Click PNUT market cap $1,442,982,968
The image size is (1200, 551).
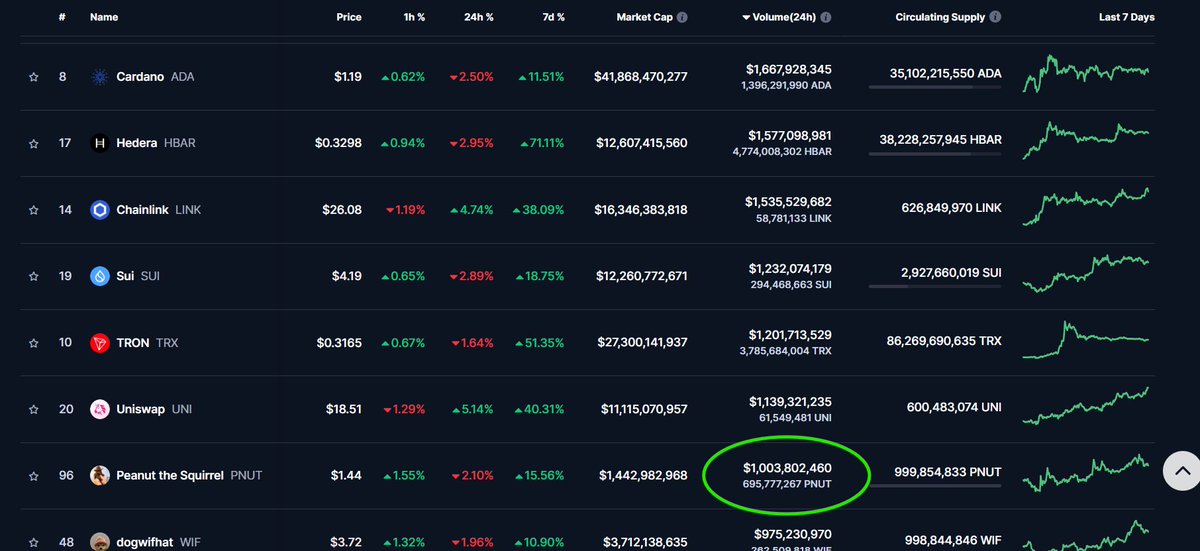tap(643, 475)
